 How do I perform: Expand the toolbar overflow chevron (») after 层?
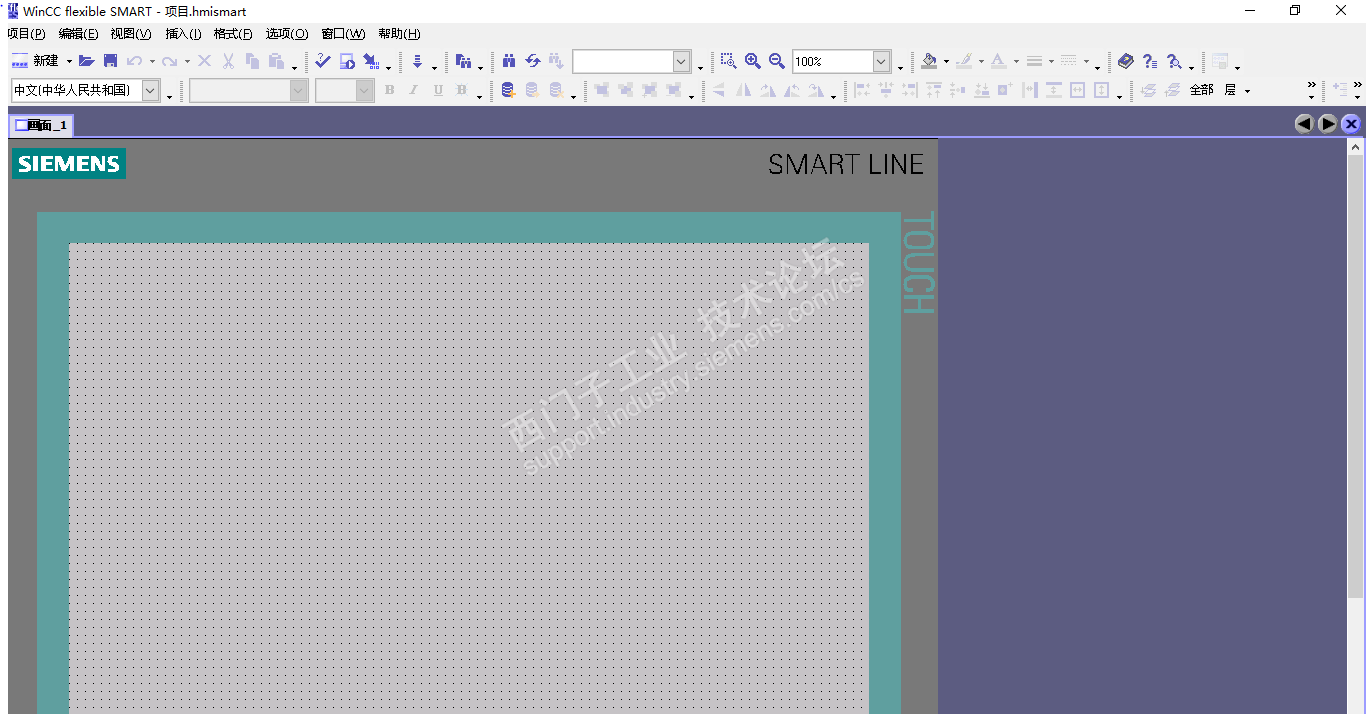[x=1312, y=85]
